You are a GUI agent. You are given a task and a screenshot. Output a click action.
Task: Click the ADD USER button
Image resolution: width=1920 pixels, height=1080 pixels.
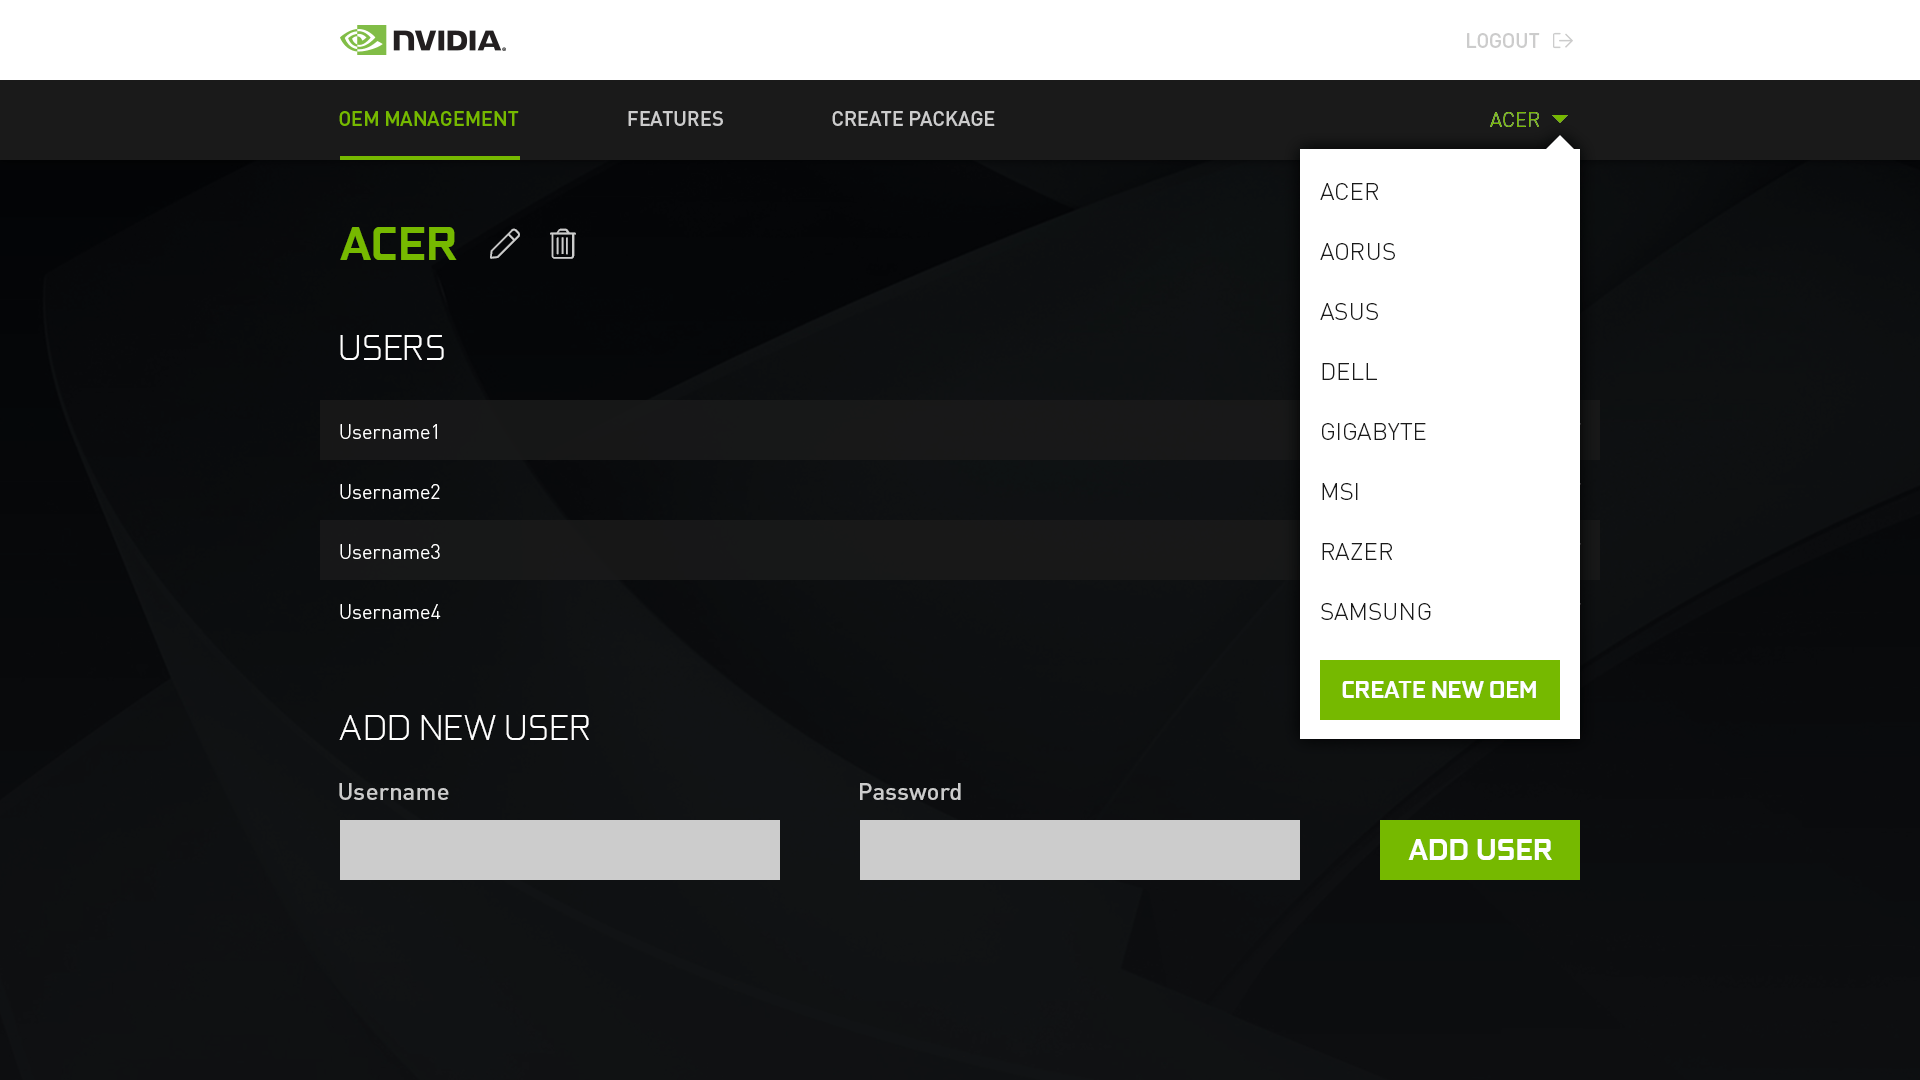(1480, 850)
